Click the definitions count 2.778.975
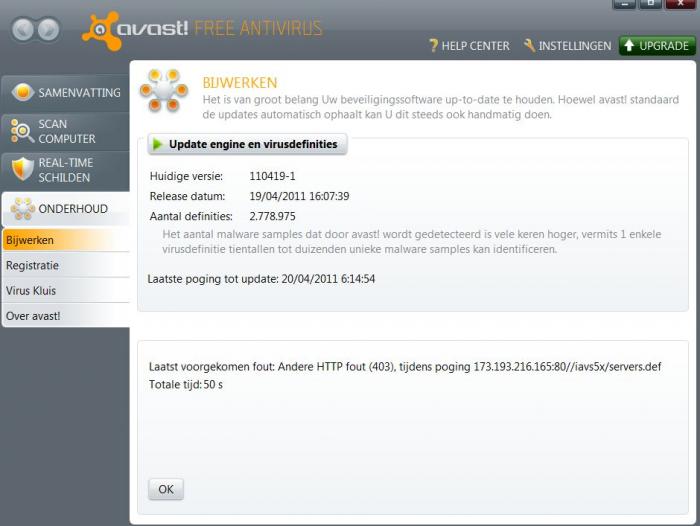The height and width of the screenshot is (526, 700). pyautogui.click(x=272, y=217)
